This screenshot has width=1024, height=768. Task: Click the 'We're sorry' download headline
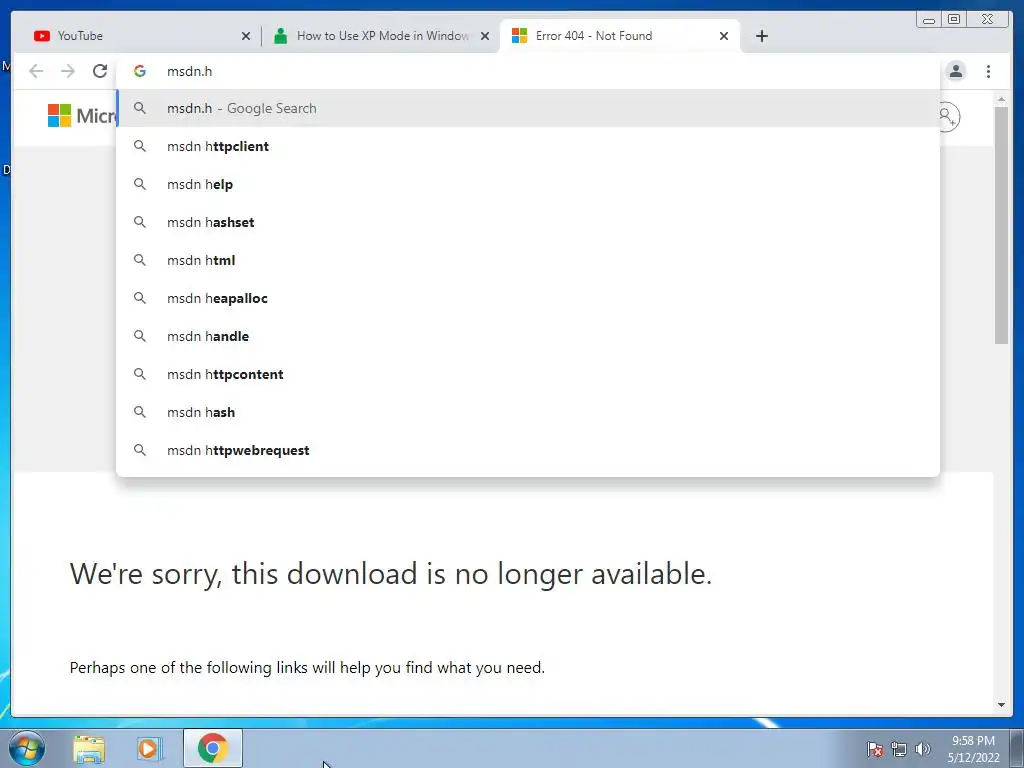(x=391, y=574)
